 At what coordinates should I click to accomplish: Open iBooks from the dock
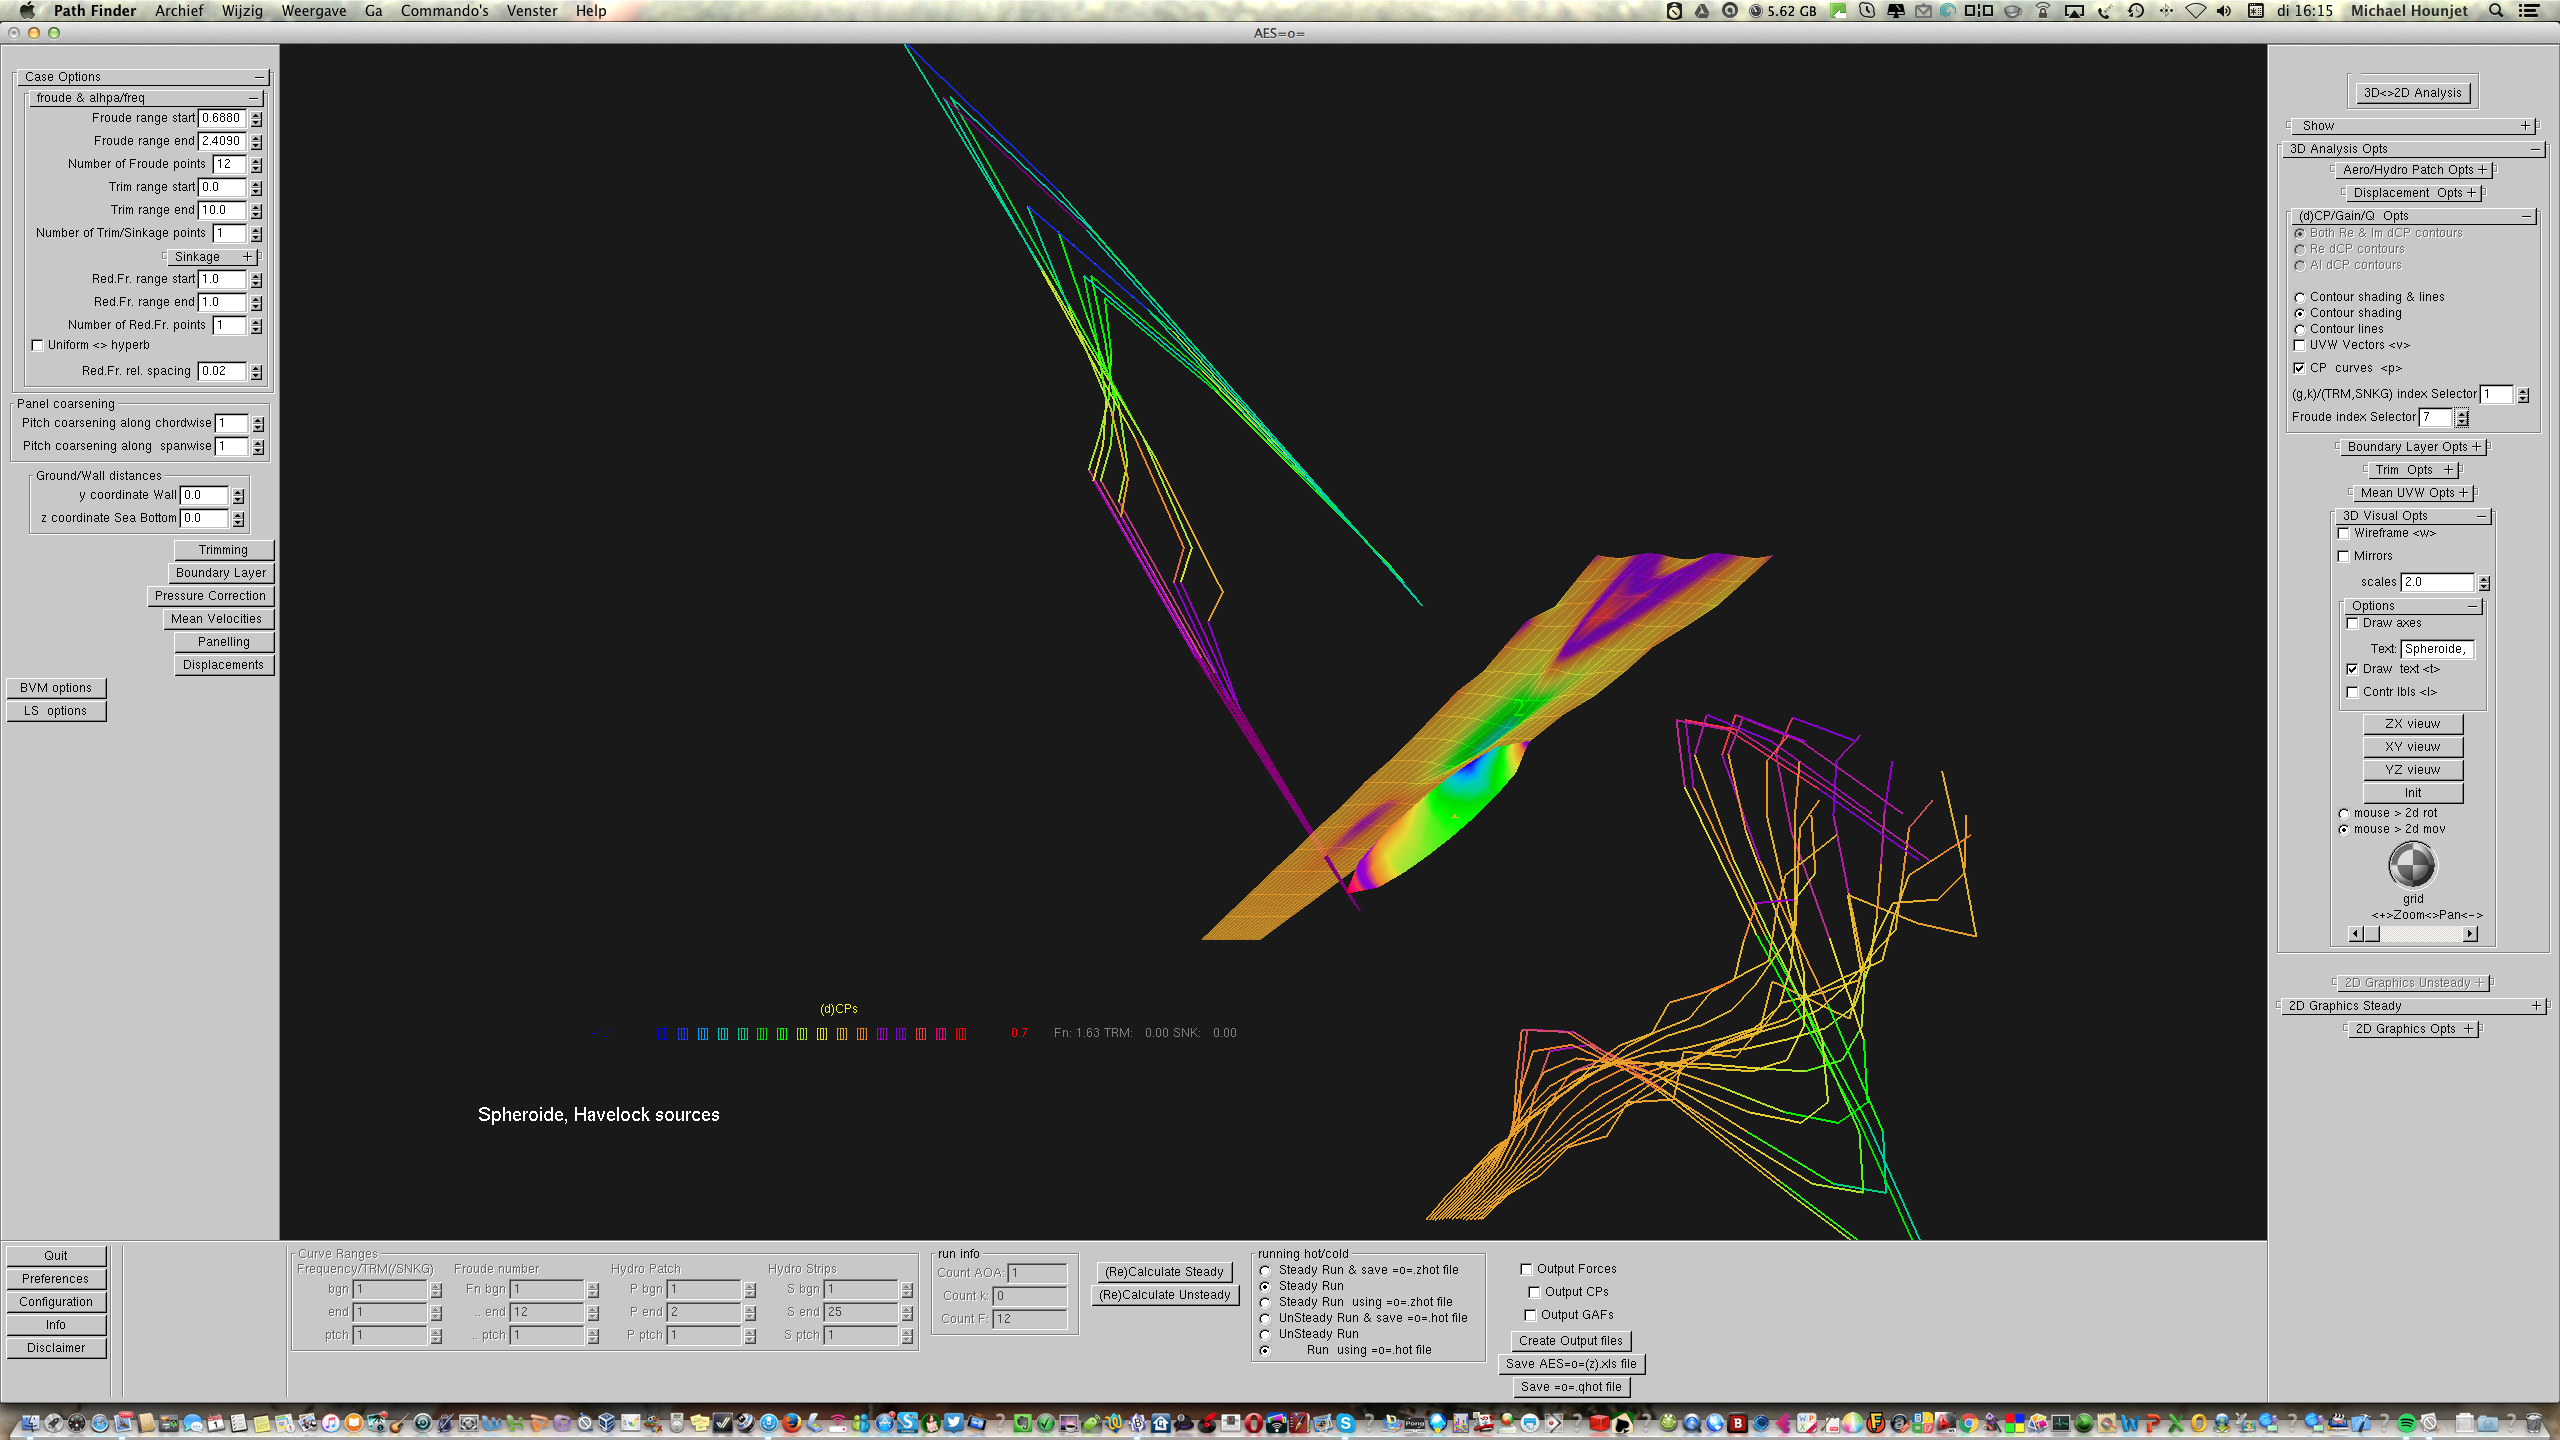[x=353, y=1423]
